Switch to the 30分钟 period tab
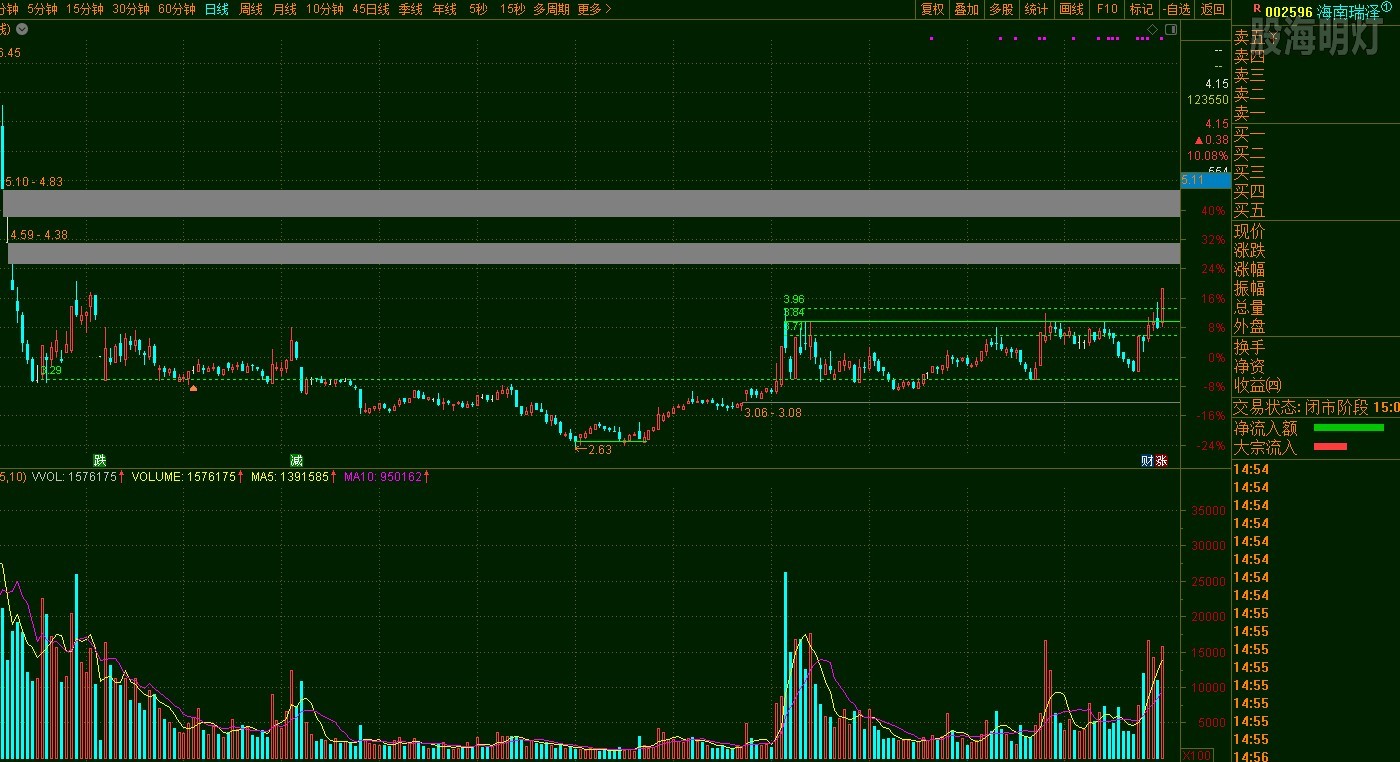1400x762 pixels. click(131, 9)
